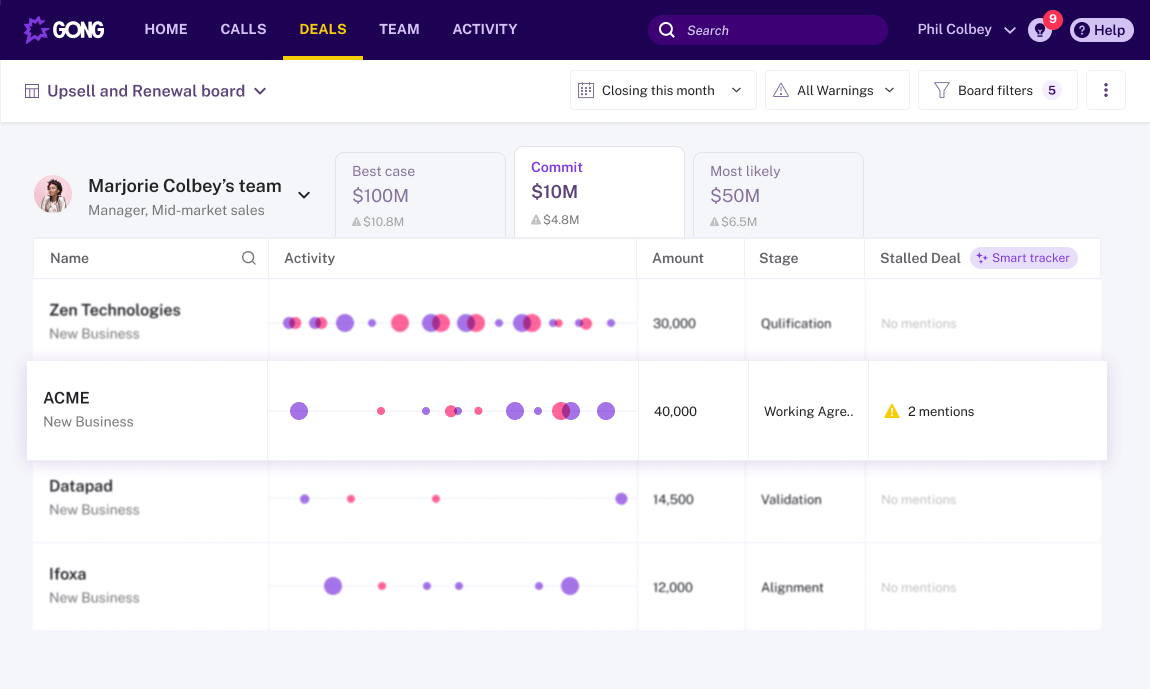Click the 14,500 amount for Datapad
This screenshot has height=689, width=1150.
click(673, 500)
